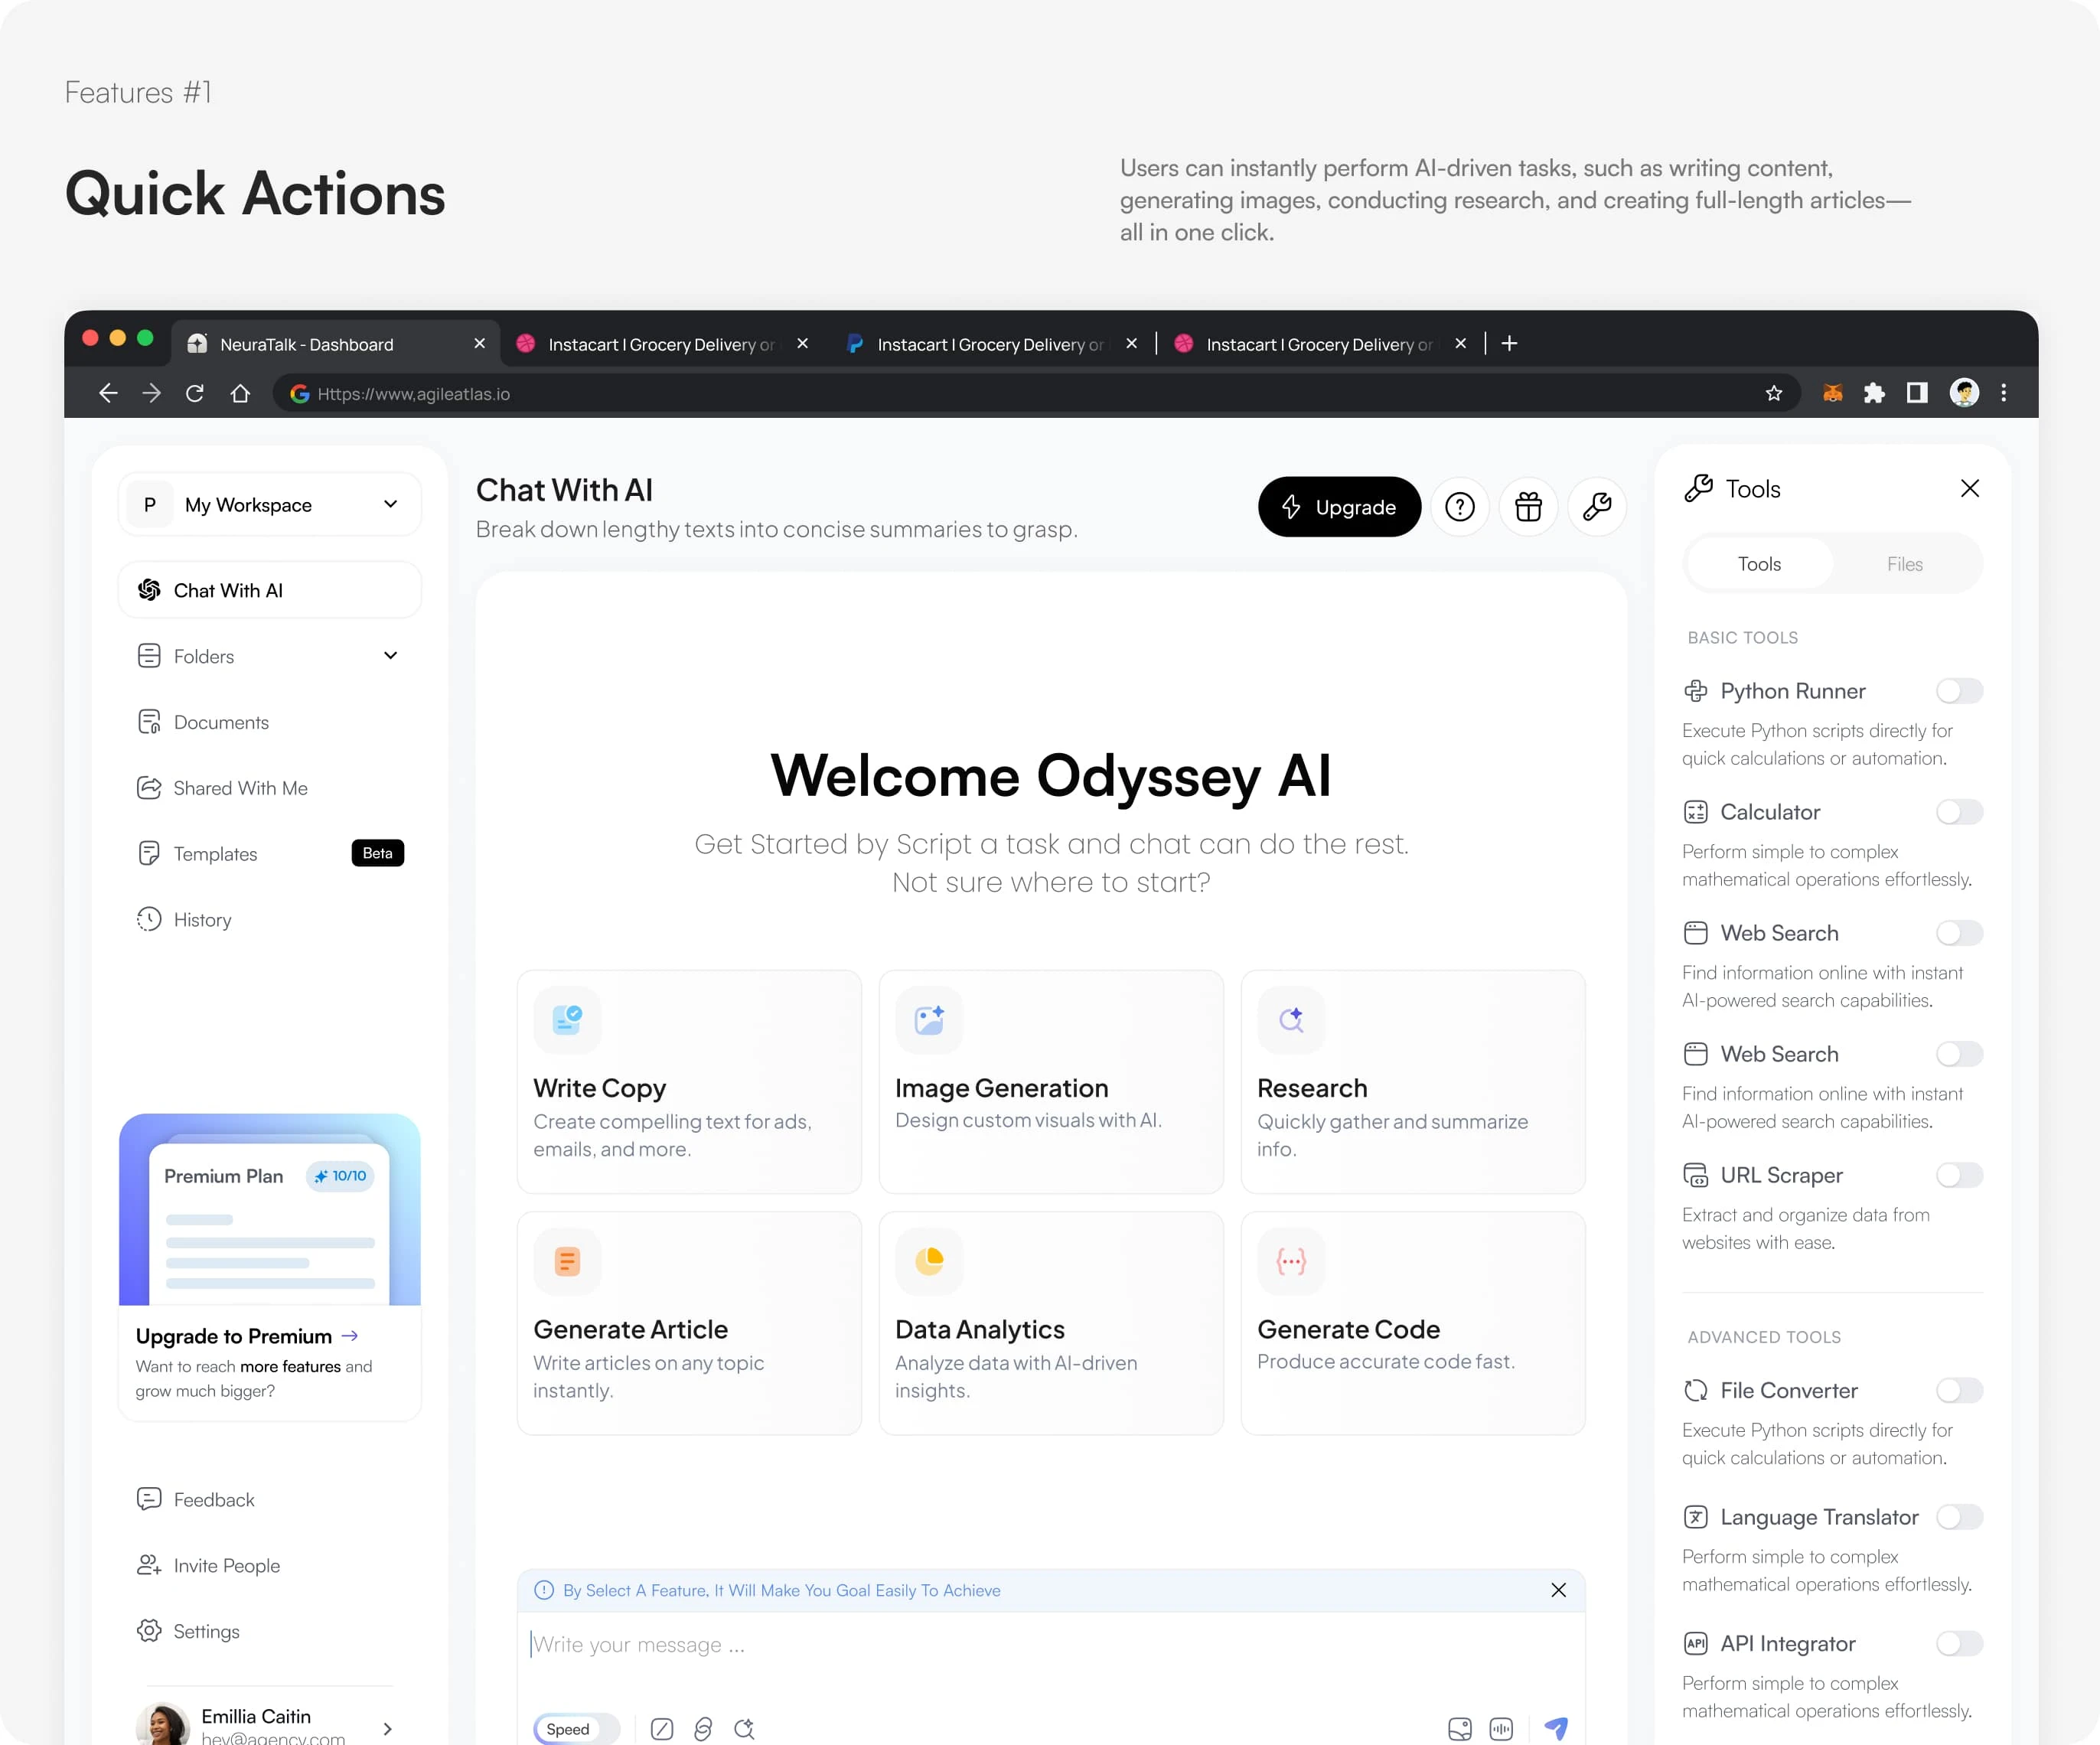
Task: Enable the first Web Search toggle
Action: 1959,933
